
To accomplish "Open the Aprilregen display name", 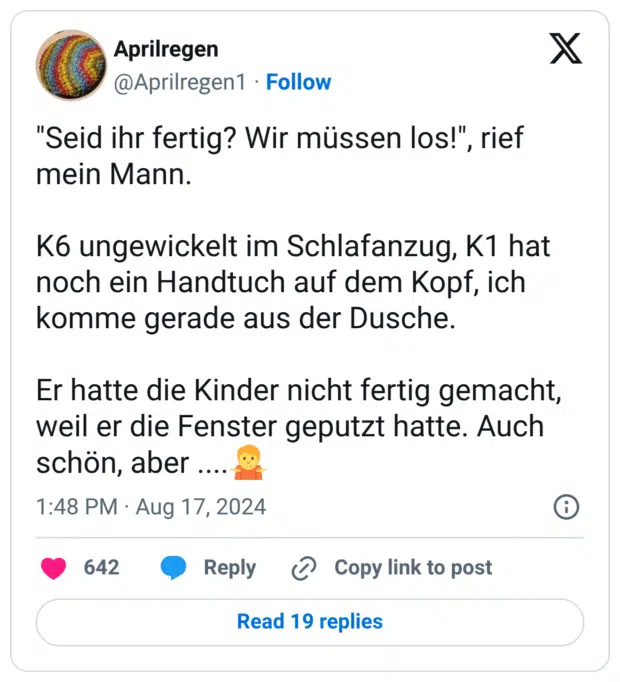I will click(166, 49).
